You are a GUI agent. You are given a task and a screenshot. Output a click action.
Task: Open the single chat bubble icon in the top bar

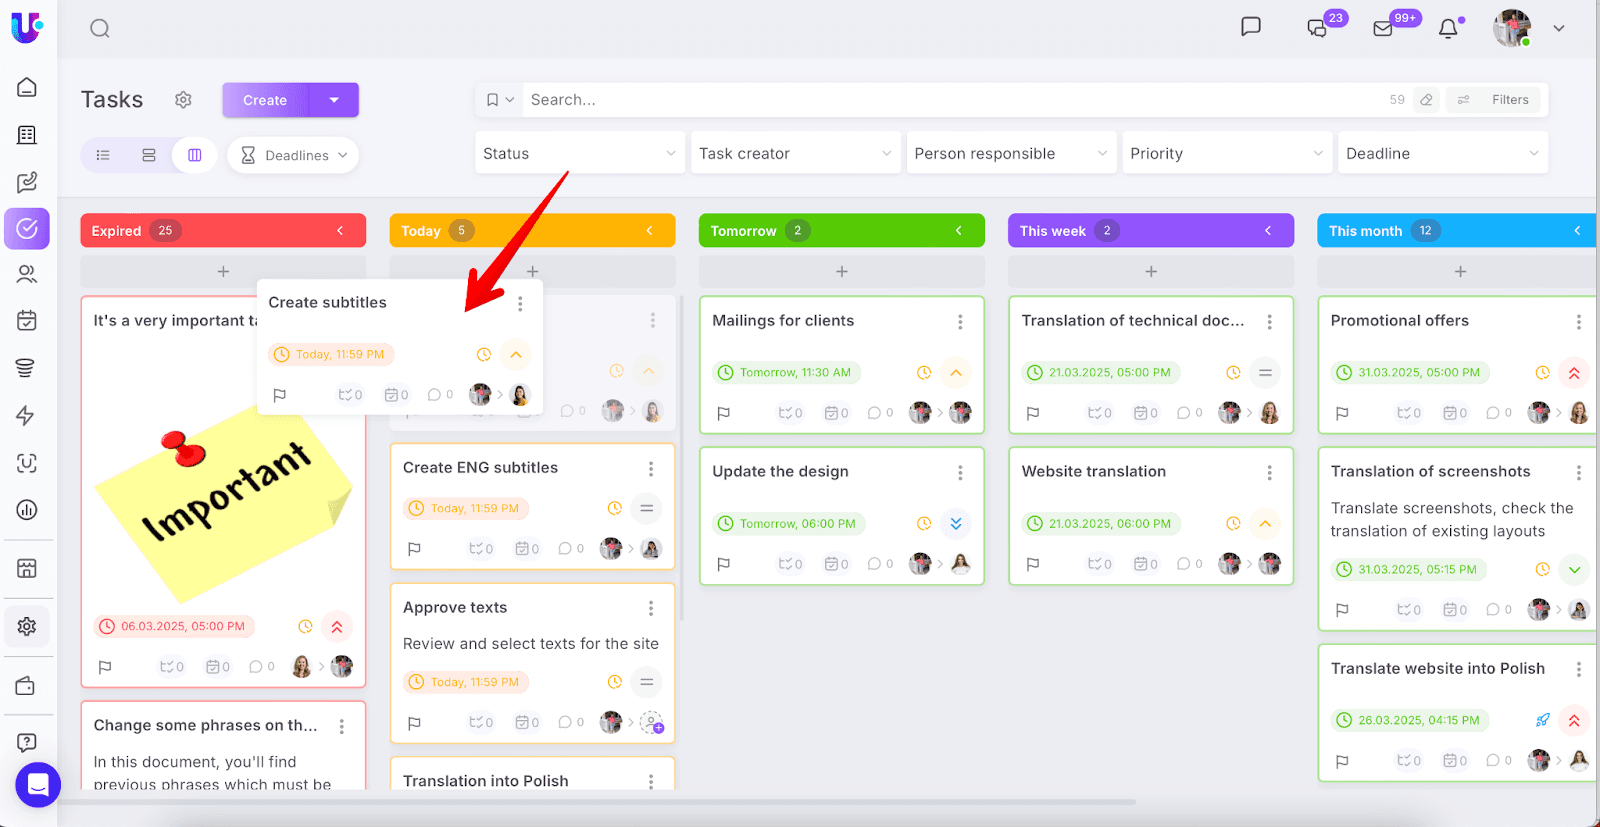[1251, 27]
